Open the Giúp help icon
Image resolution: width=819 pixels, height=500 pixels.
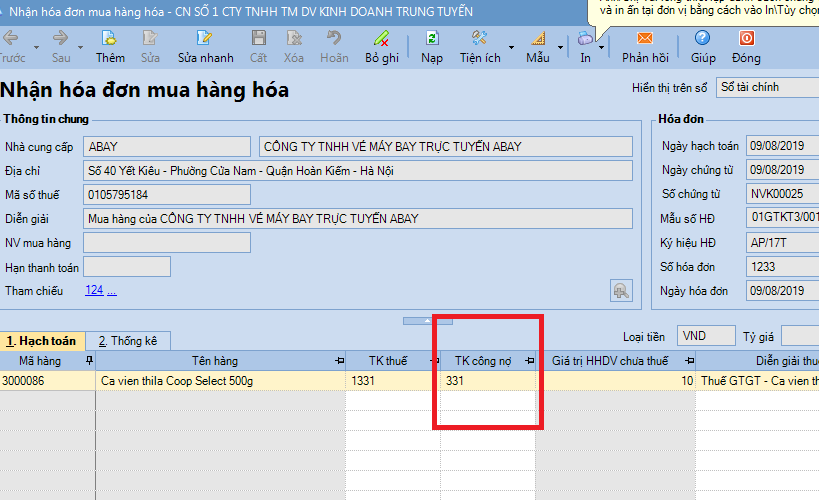pos(703,38)
